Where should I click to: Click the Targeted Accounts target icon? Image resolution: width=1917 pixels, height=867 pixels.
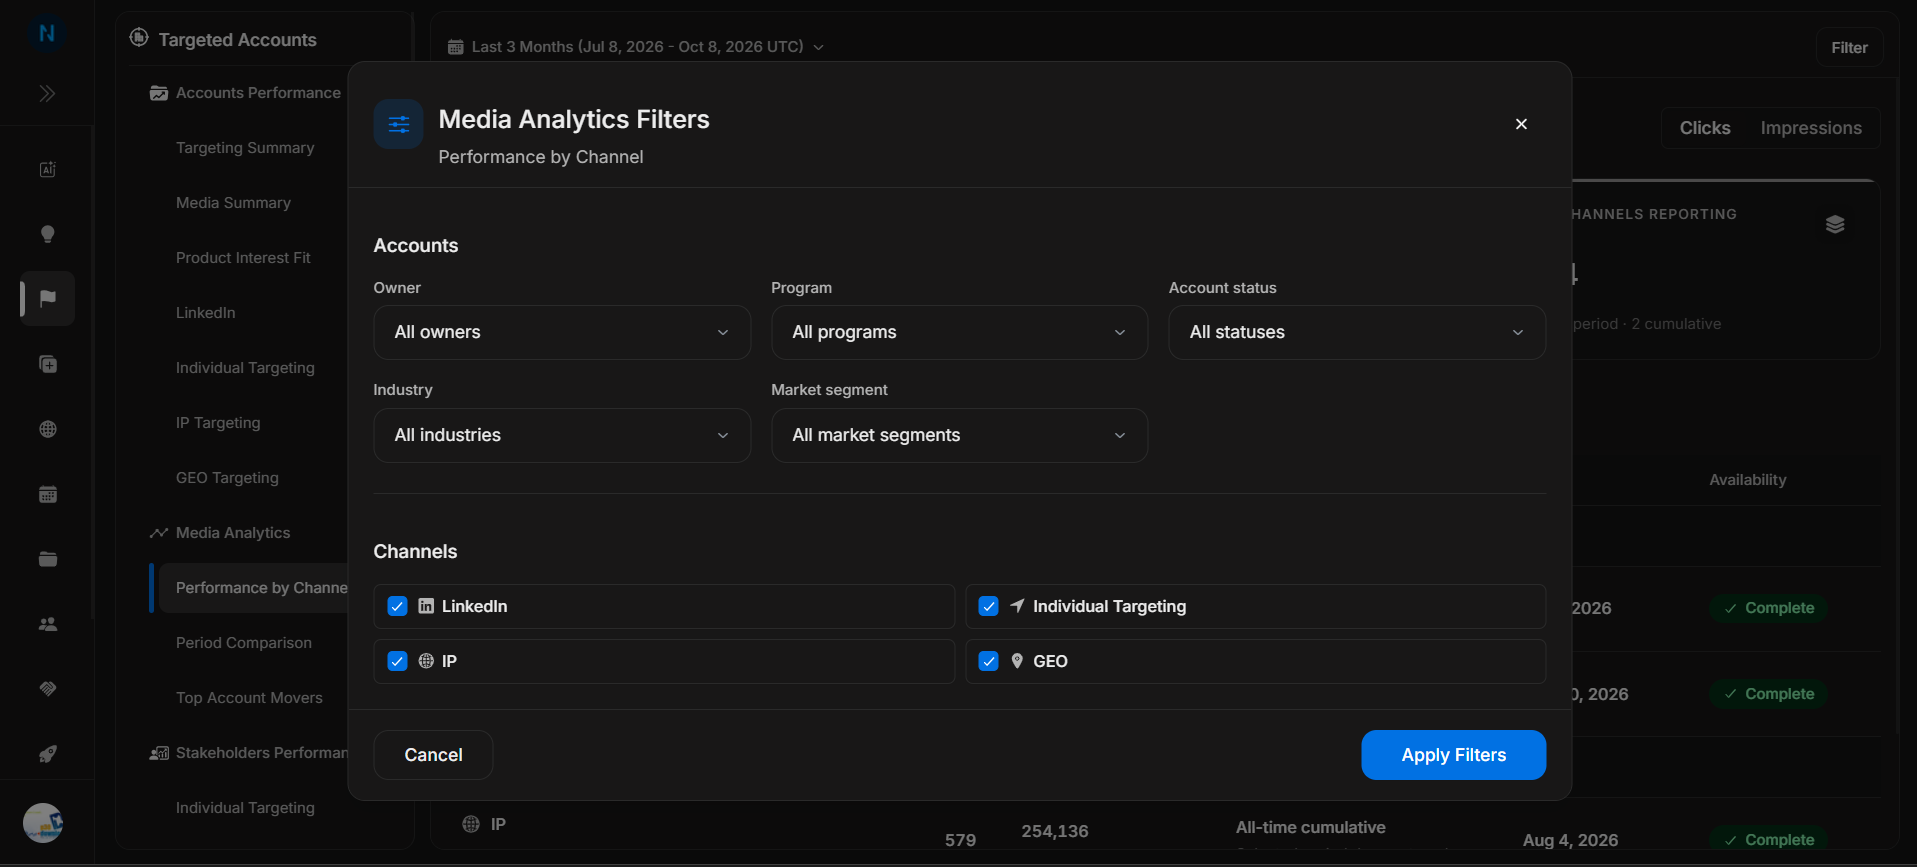point(139,38)
